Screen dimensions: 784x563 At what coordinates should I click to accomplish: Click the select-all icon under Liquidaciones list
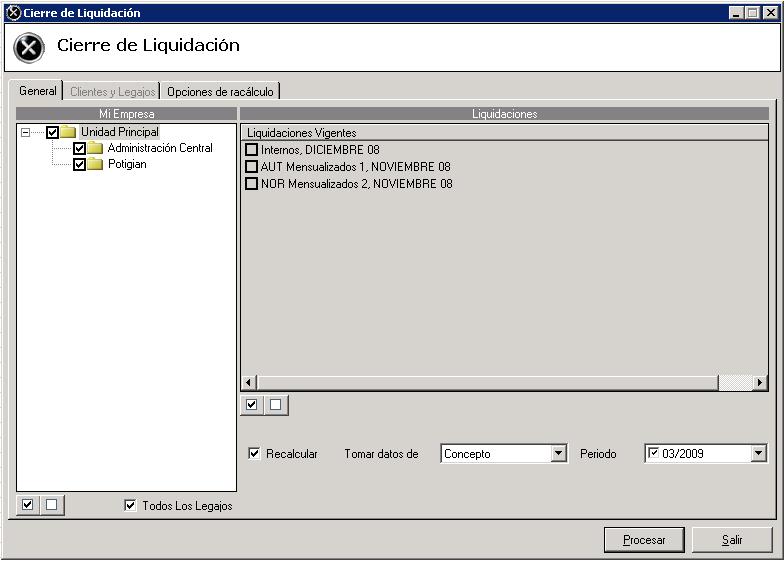(252, 405)
